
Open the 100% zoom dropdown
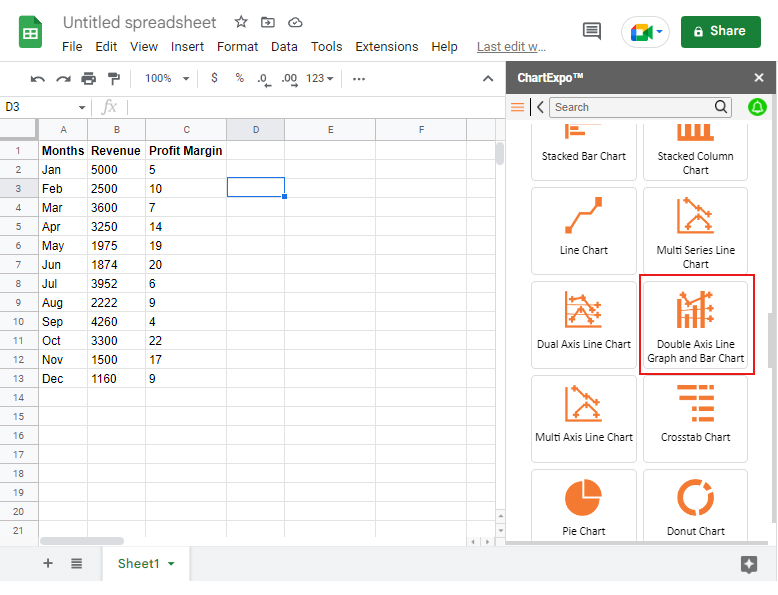167,78
